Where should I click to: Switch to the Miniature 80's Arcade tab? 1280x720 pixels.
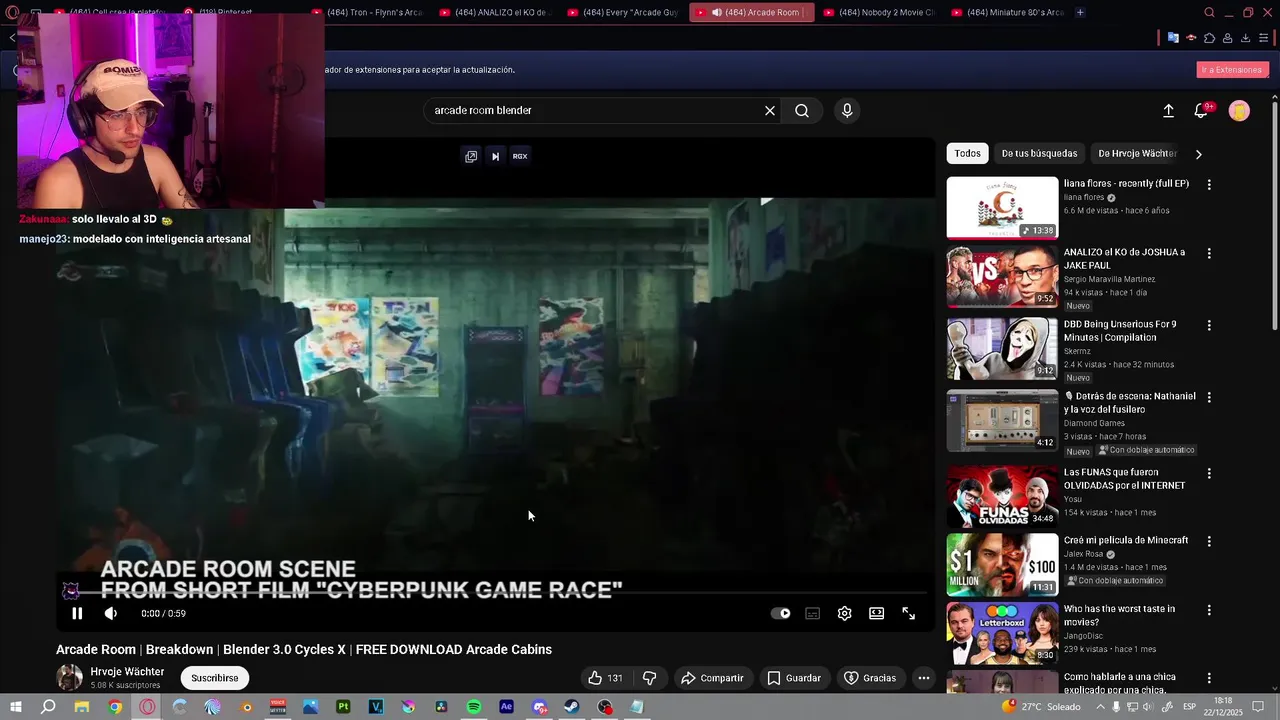1006,12
